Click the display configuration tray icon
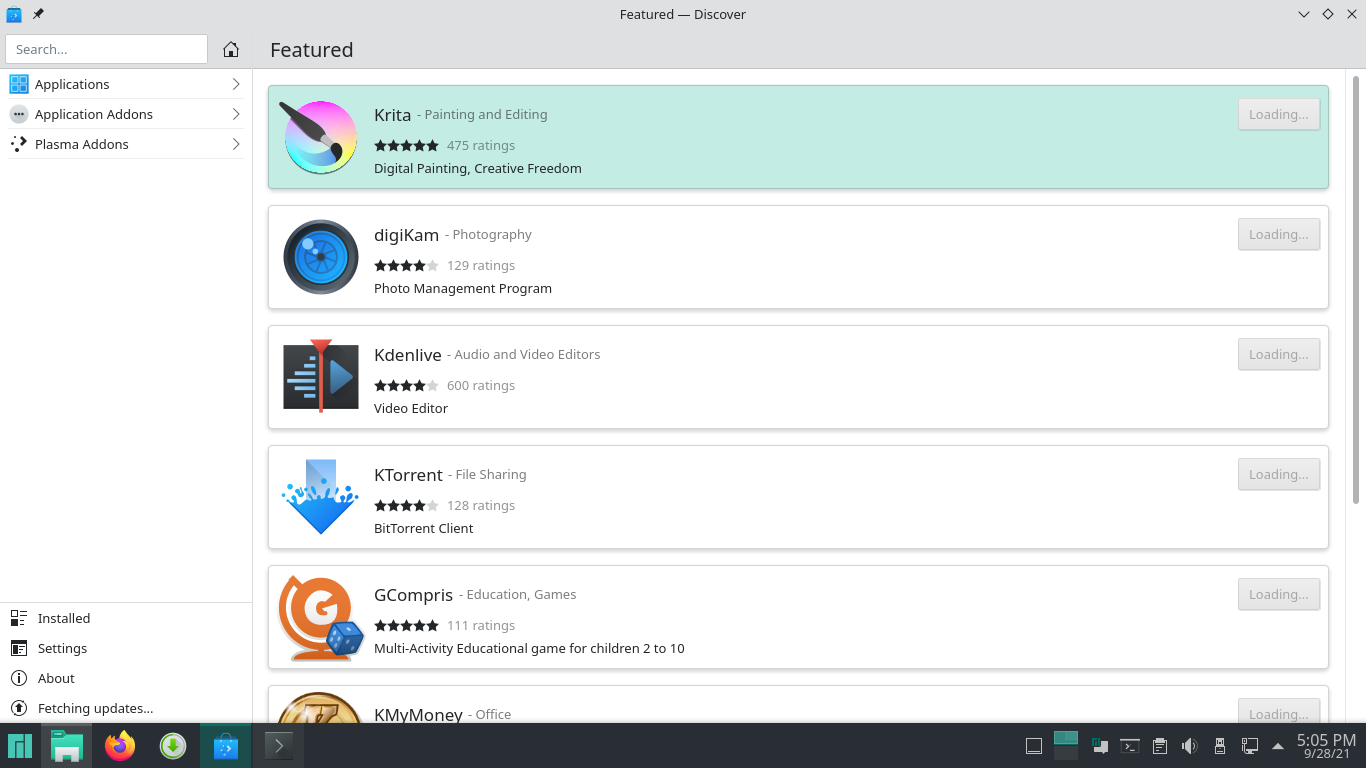 pos(1249,746)
